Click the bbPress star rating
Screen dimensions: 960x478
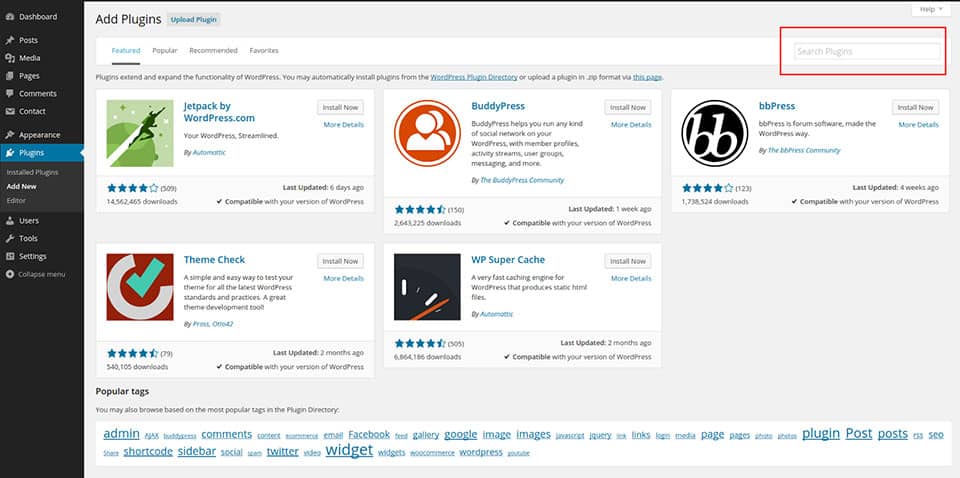pyautogui.click(x=707, y=189)
